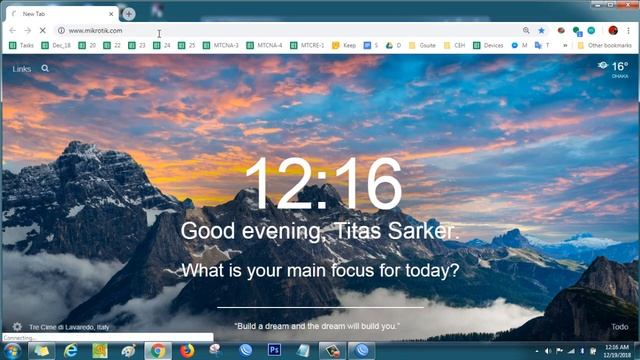Screen dimensions: 640x360
Task: Open the red profile avatar
Action: (613, 30)
